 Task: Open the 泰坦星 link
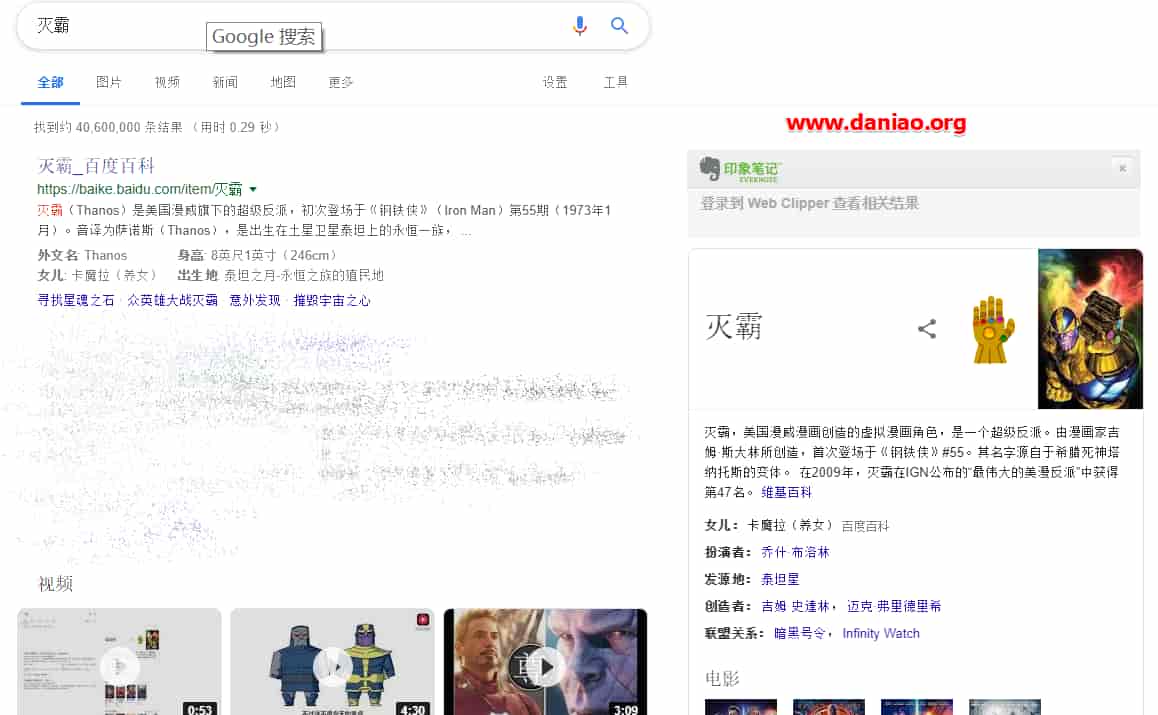[781, 579]
